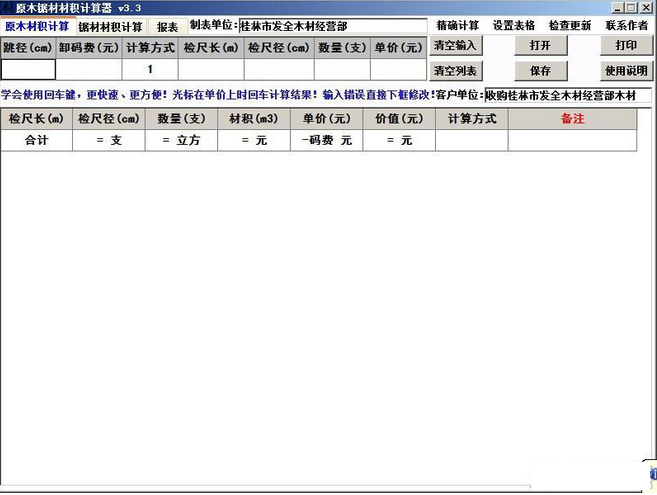Click the 单价(元) input cell in top row
The width and height of the screenshot is (657, 495).
point(398,70)
